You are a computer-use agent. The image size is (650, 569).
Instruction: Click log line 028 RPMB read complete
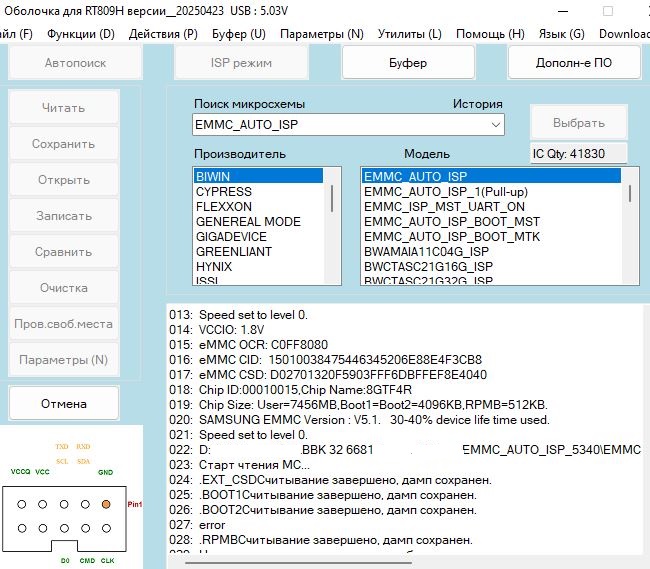pyautogui.click(x=321, y=540)
